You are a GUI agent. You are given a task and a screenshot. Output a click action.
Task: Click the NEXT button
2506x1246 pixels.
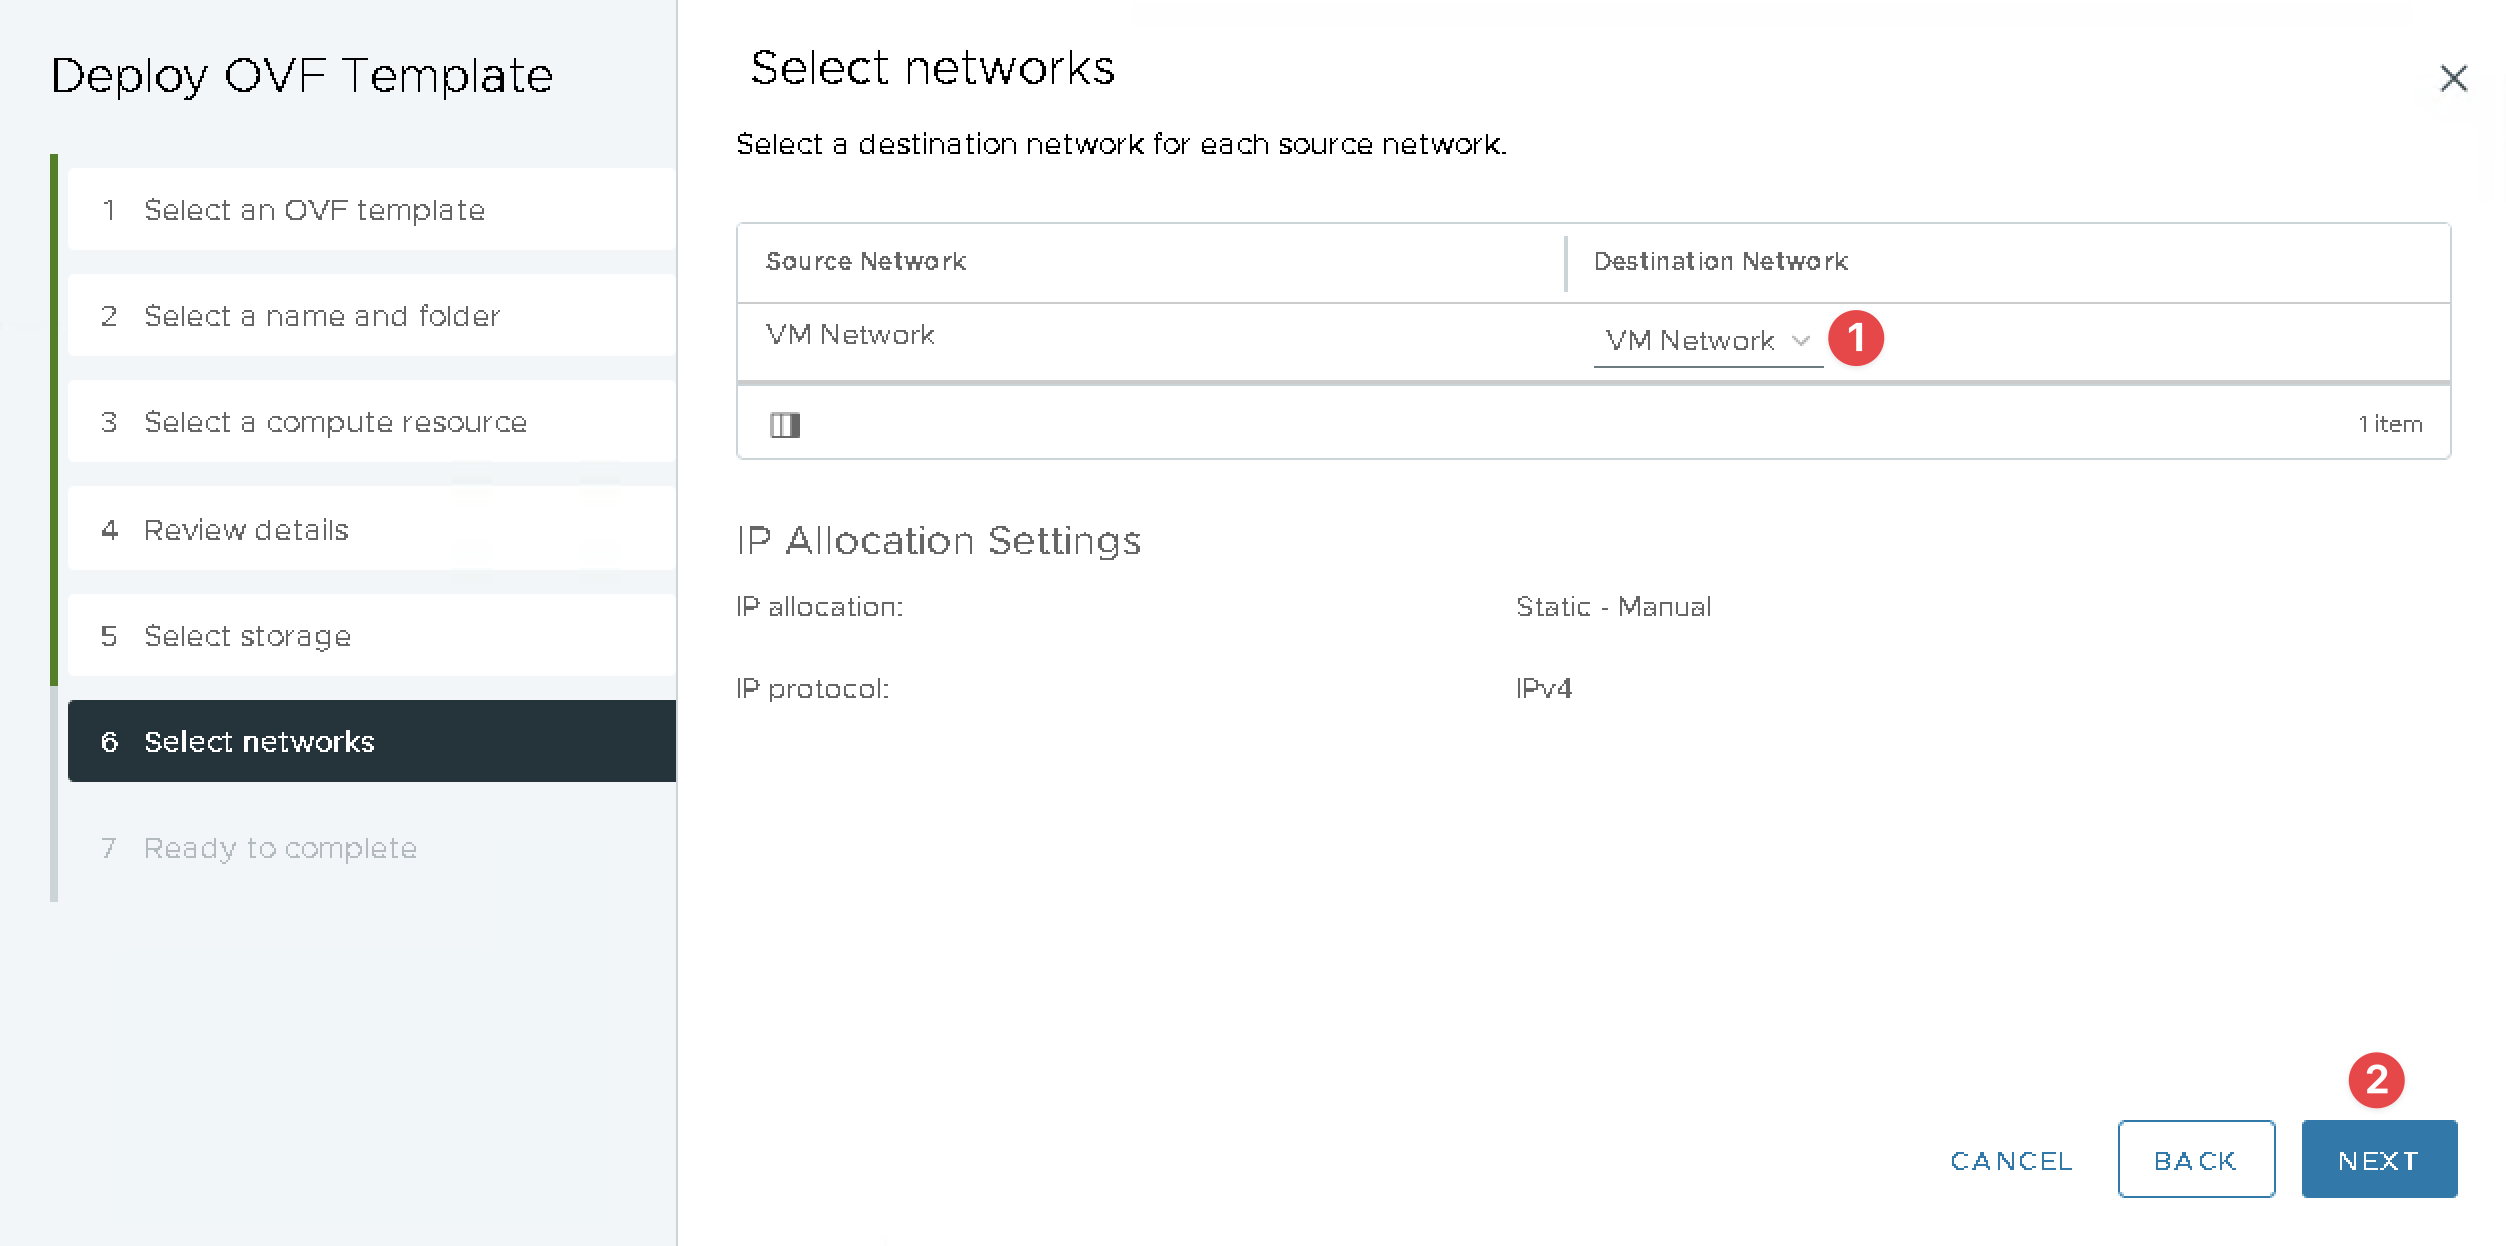pyautogui.click(x=2378, y=1160)
